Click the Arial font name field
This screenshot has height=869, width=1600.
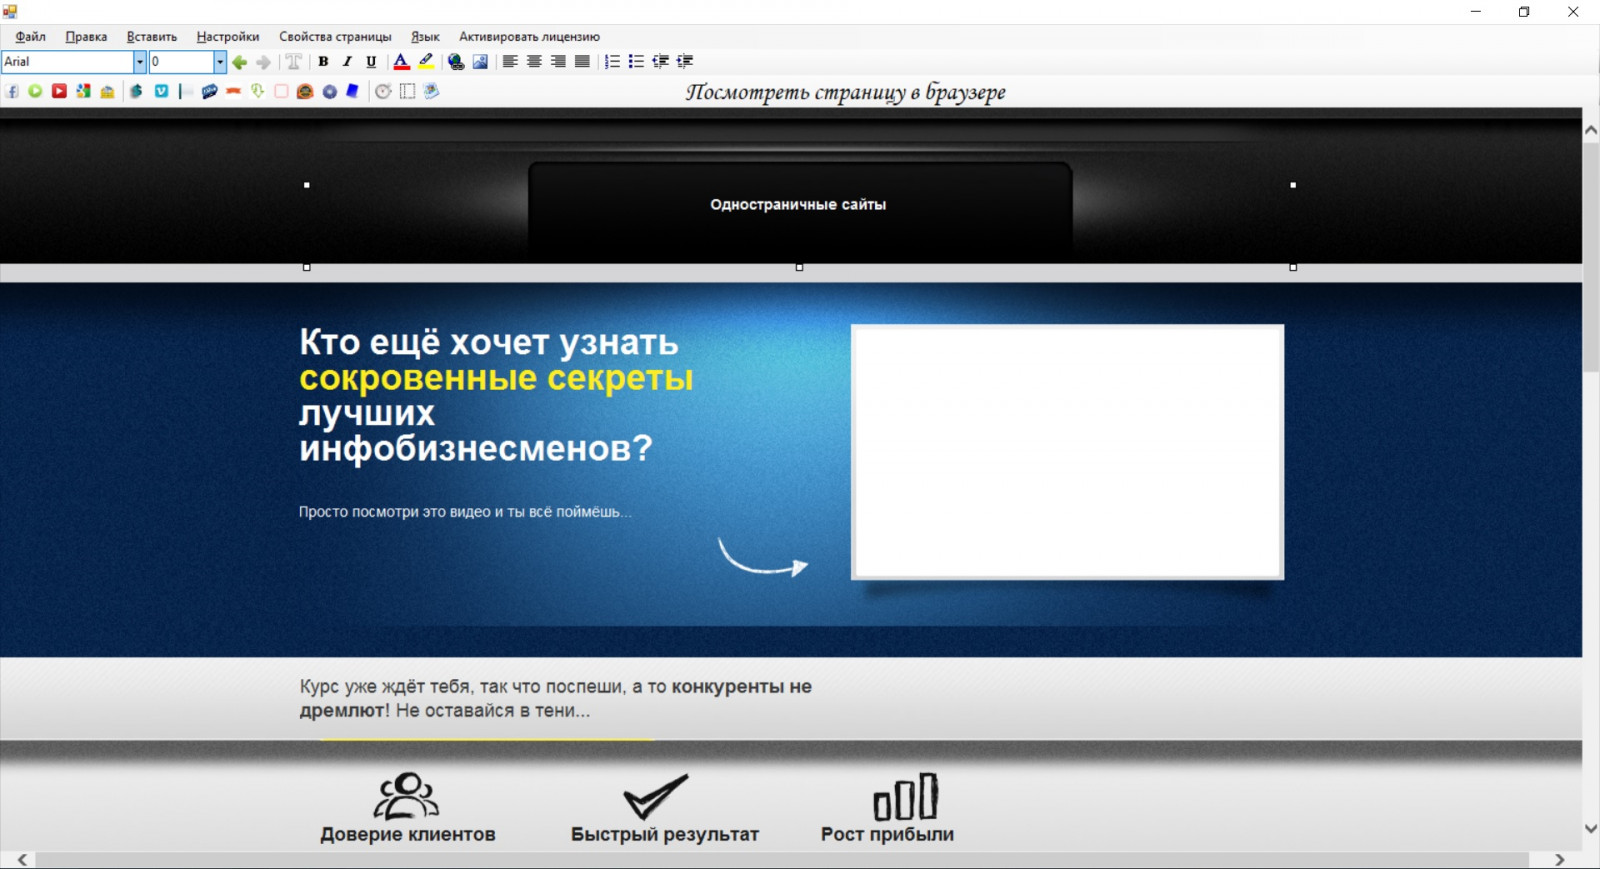click(68, 62)
